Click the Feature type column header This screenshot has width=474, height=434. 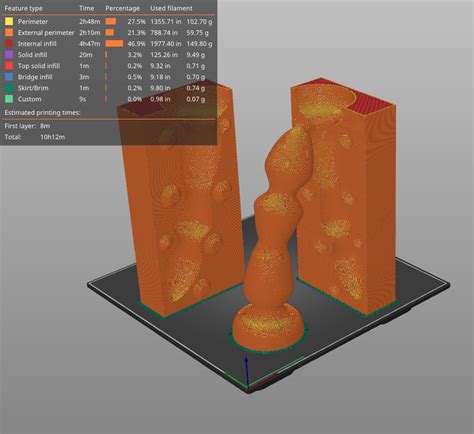tap(23, 8)
